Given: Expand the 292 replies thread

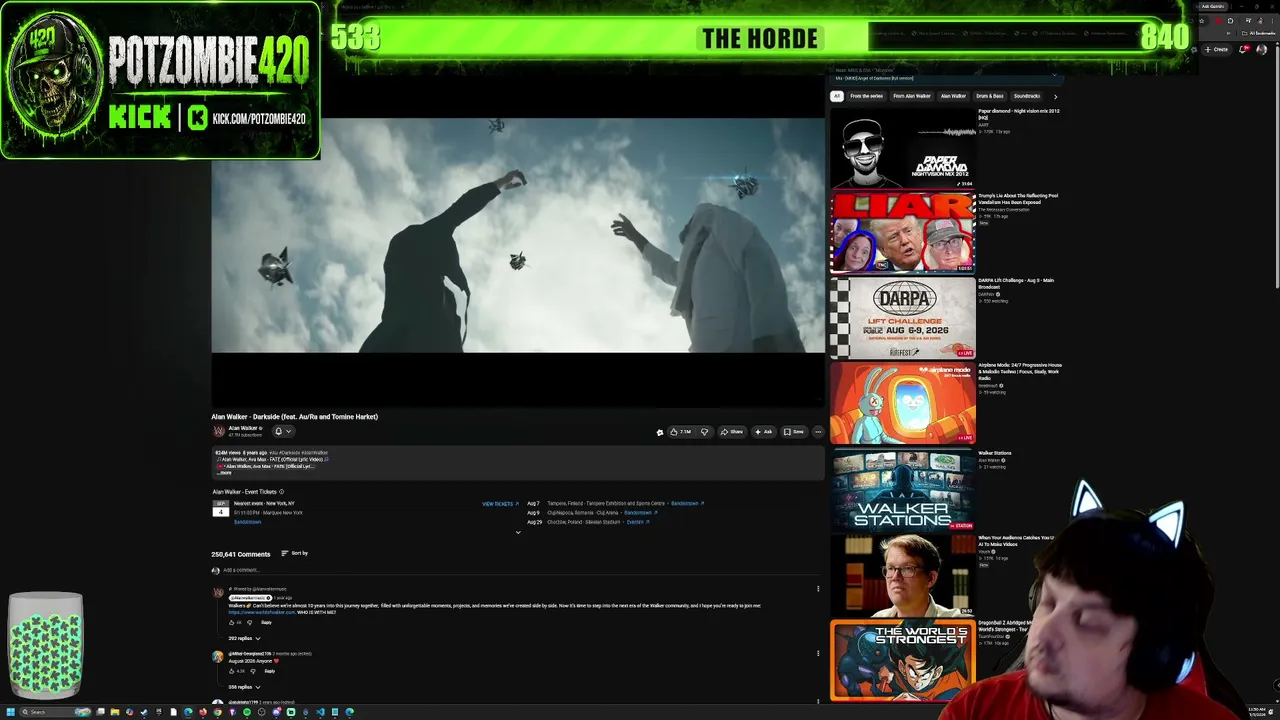Looking at the screenshot, I should pos(244,638).
